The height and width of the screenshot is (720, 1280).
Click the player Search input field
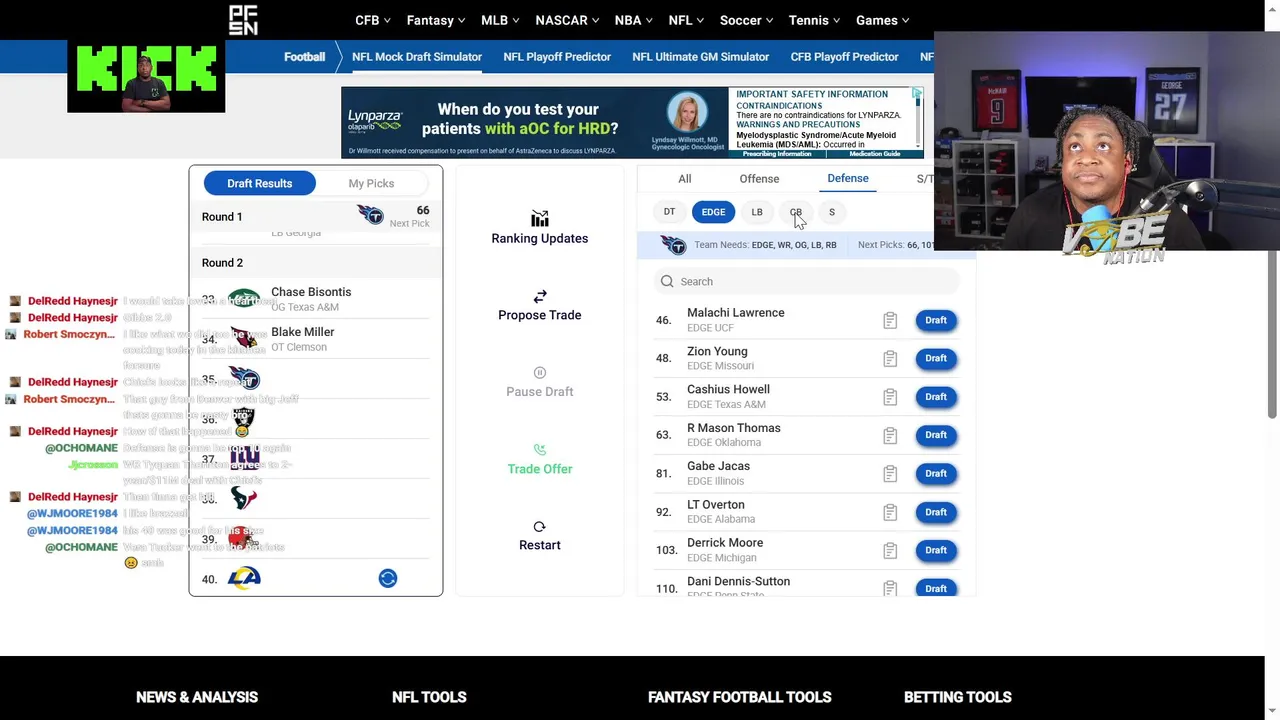point(806,281)
